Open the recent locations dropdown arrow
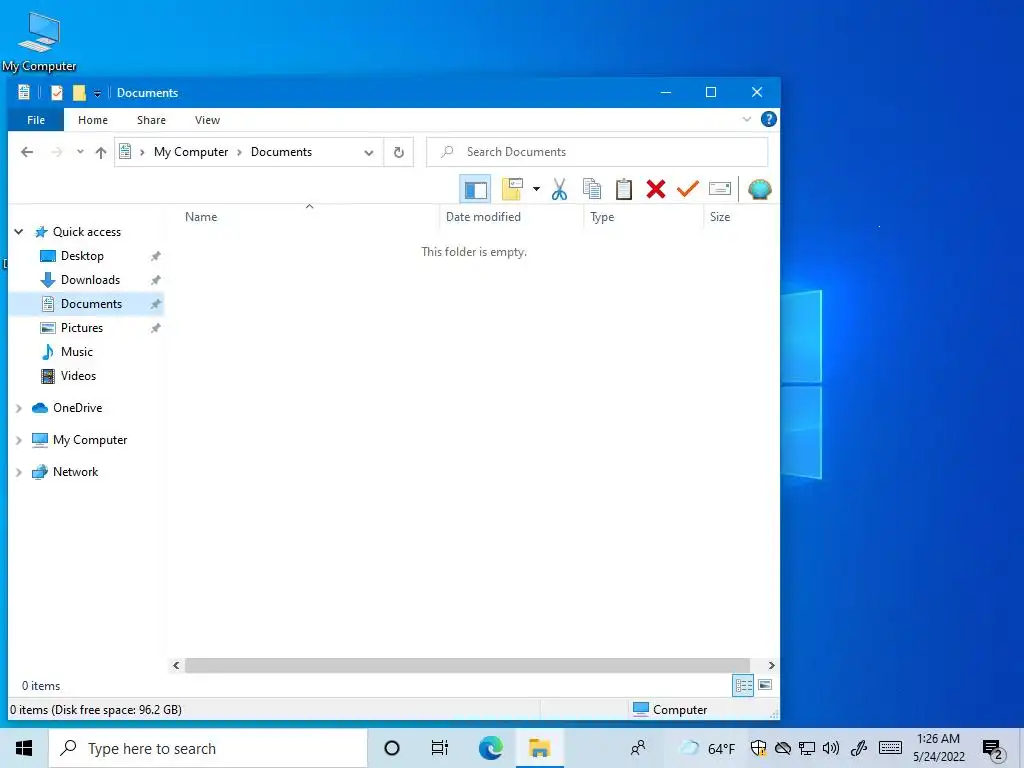The width and height of the screenshot is (1024, 768). (x=80, y=152)
